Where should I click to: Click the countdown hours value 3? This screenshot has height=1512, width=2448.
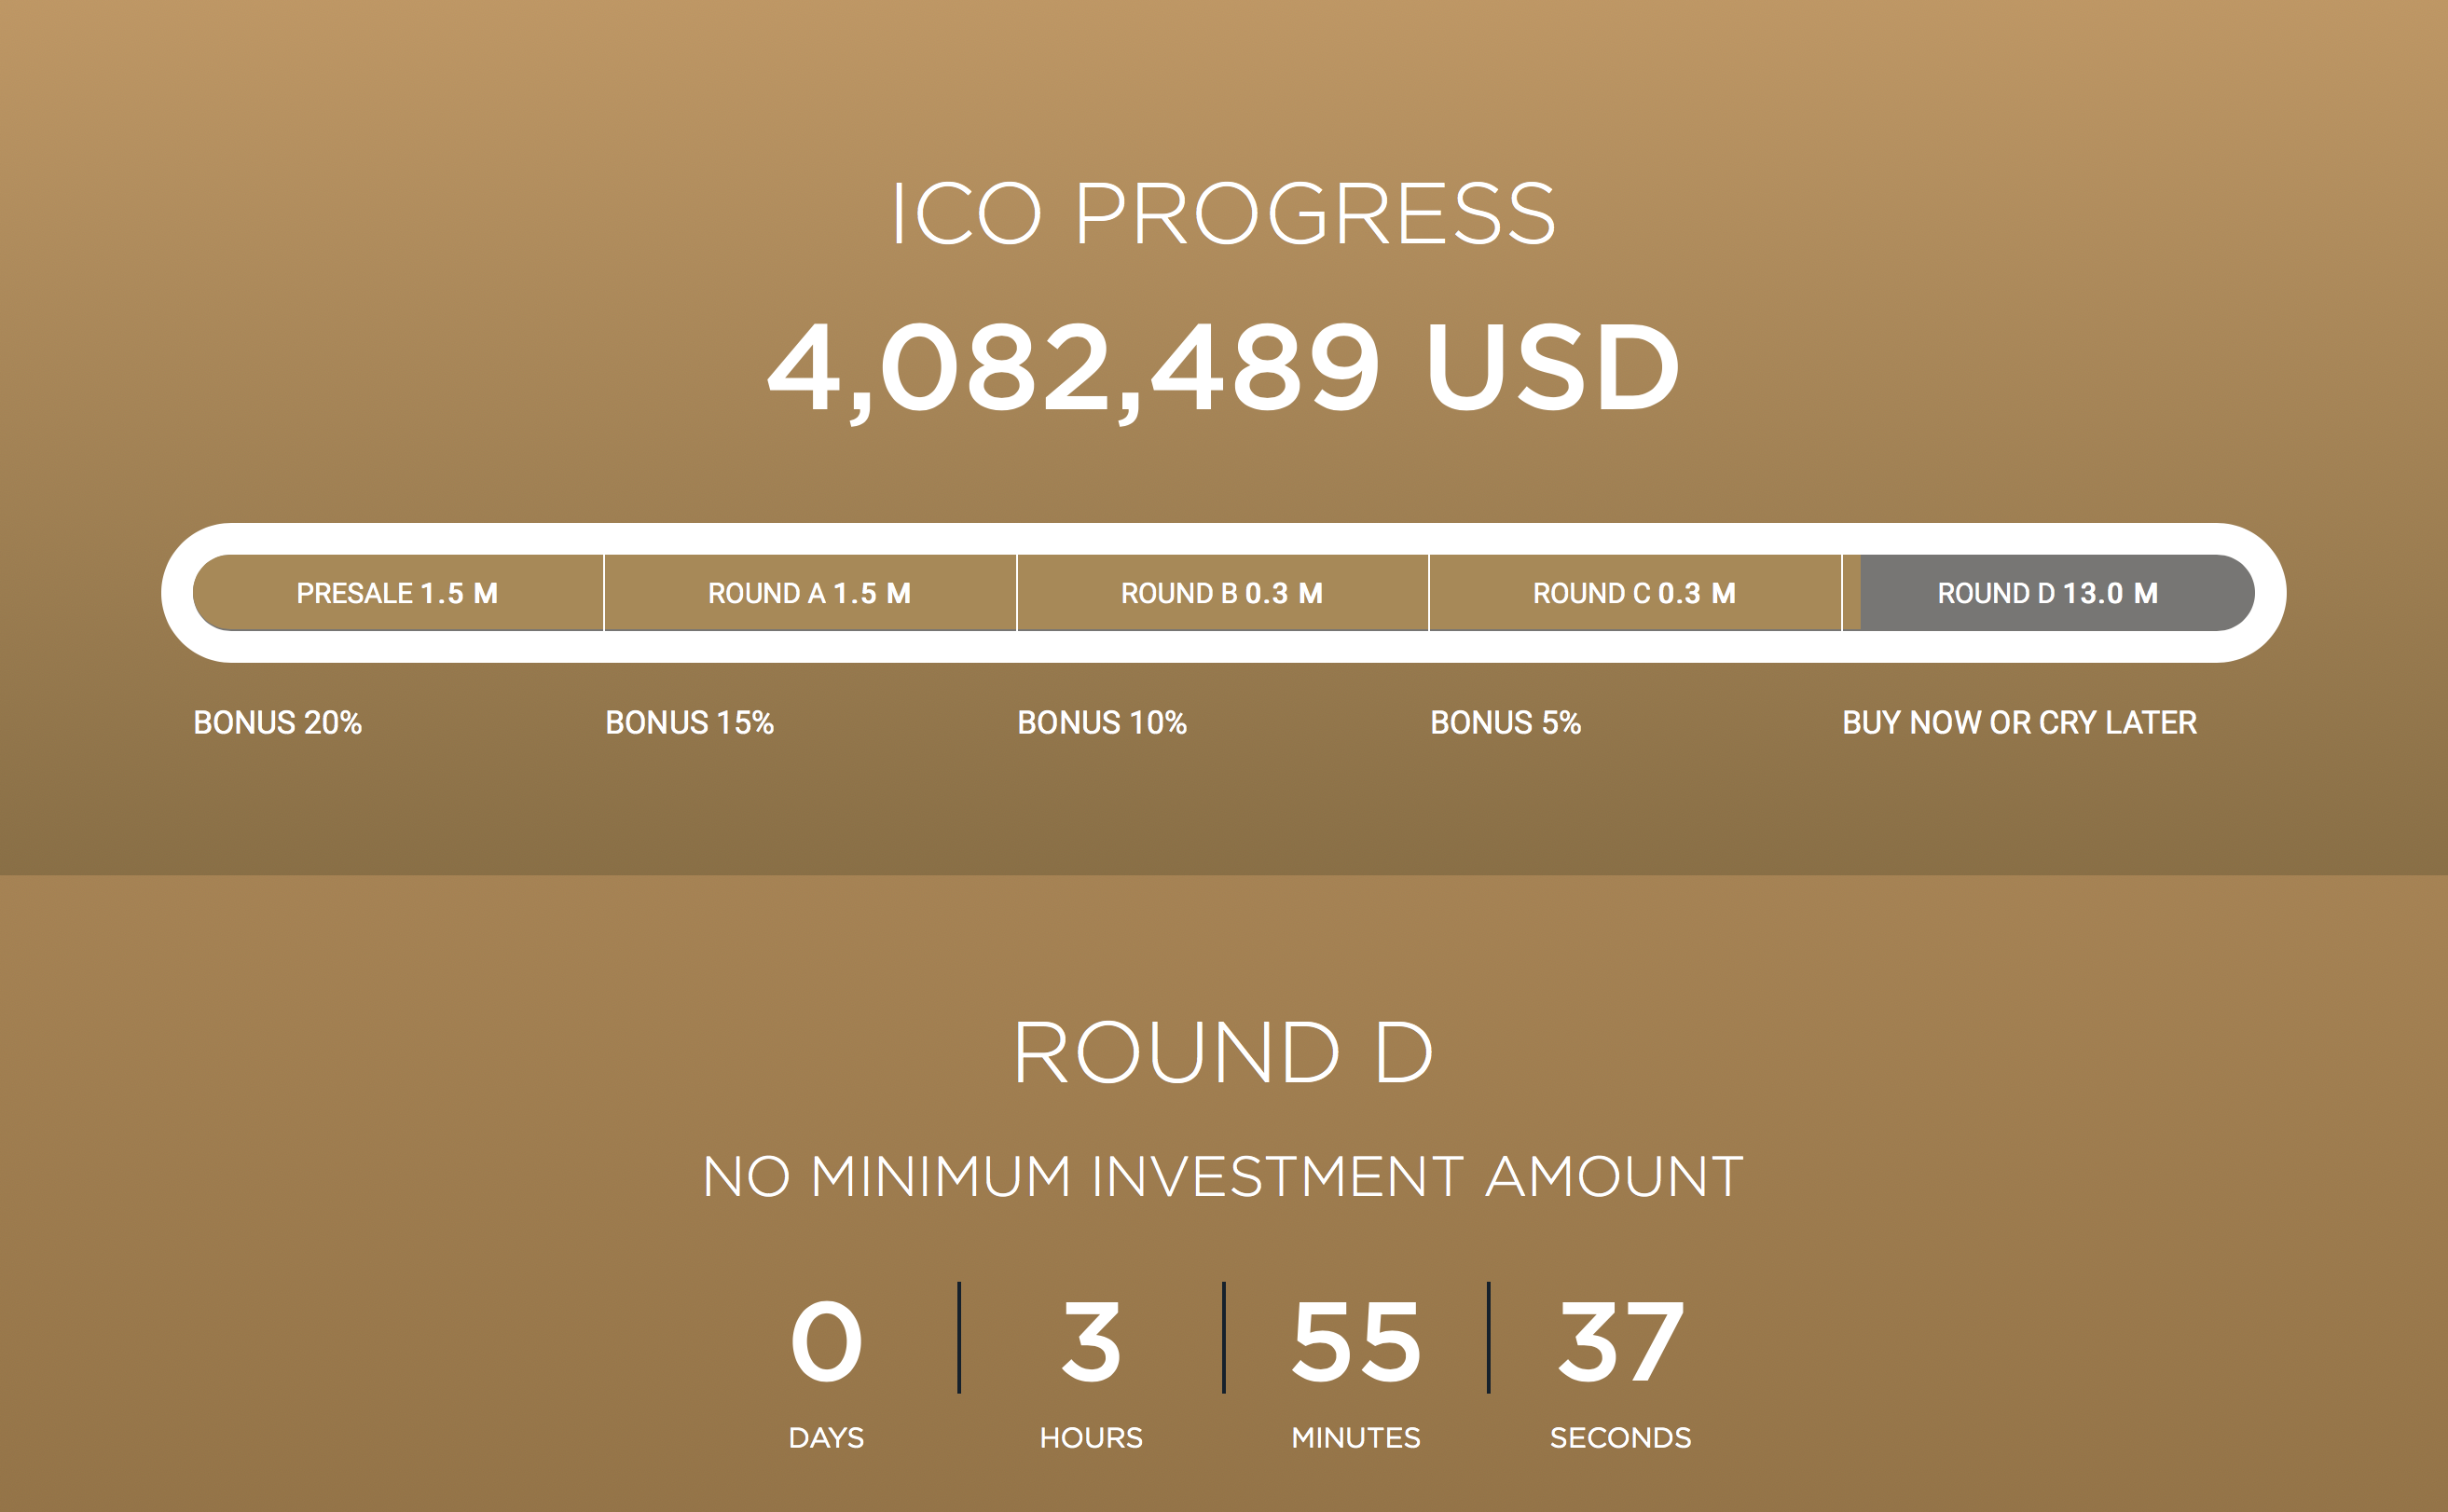(1091, 1341)
